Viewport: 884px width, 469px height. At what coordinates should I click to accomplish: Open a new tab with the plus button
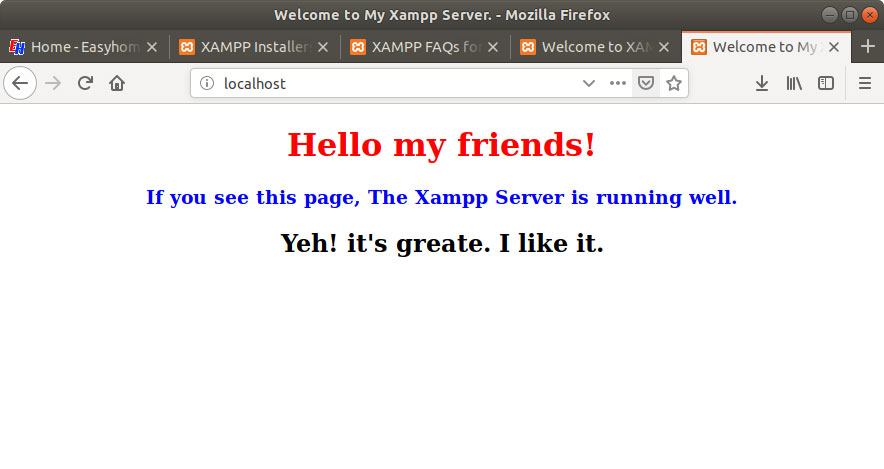(868, 47)
